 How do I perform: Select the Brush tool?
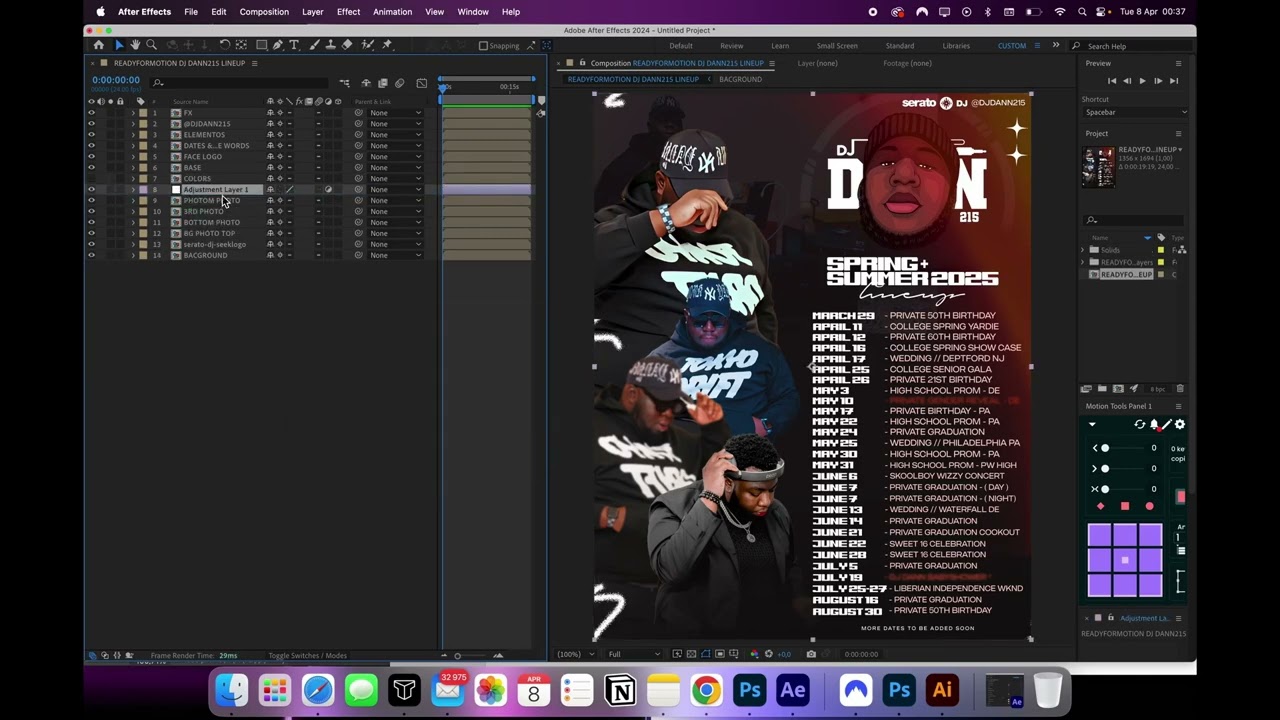click(314, 45)
